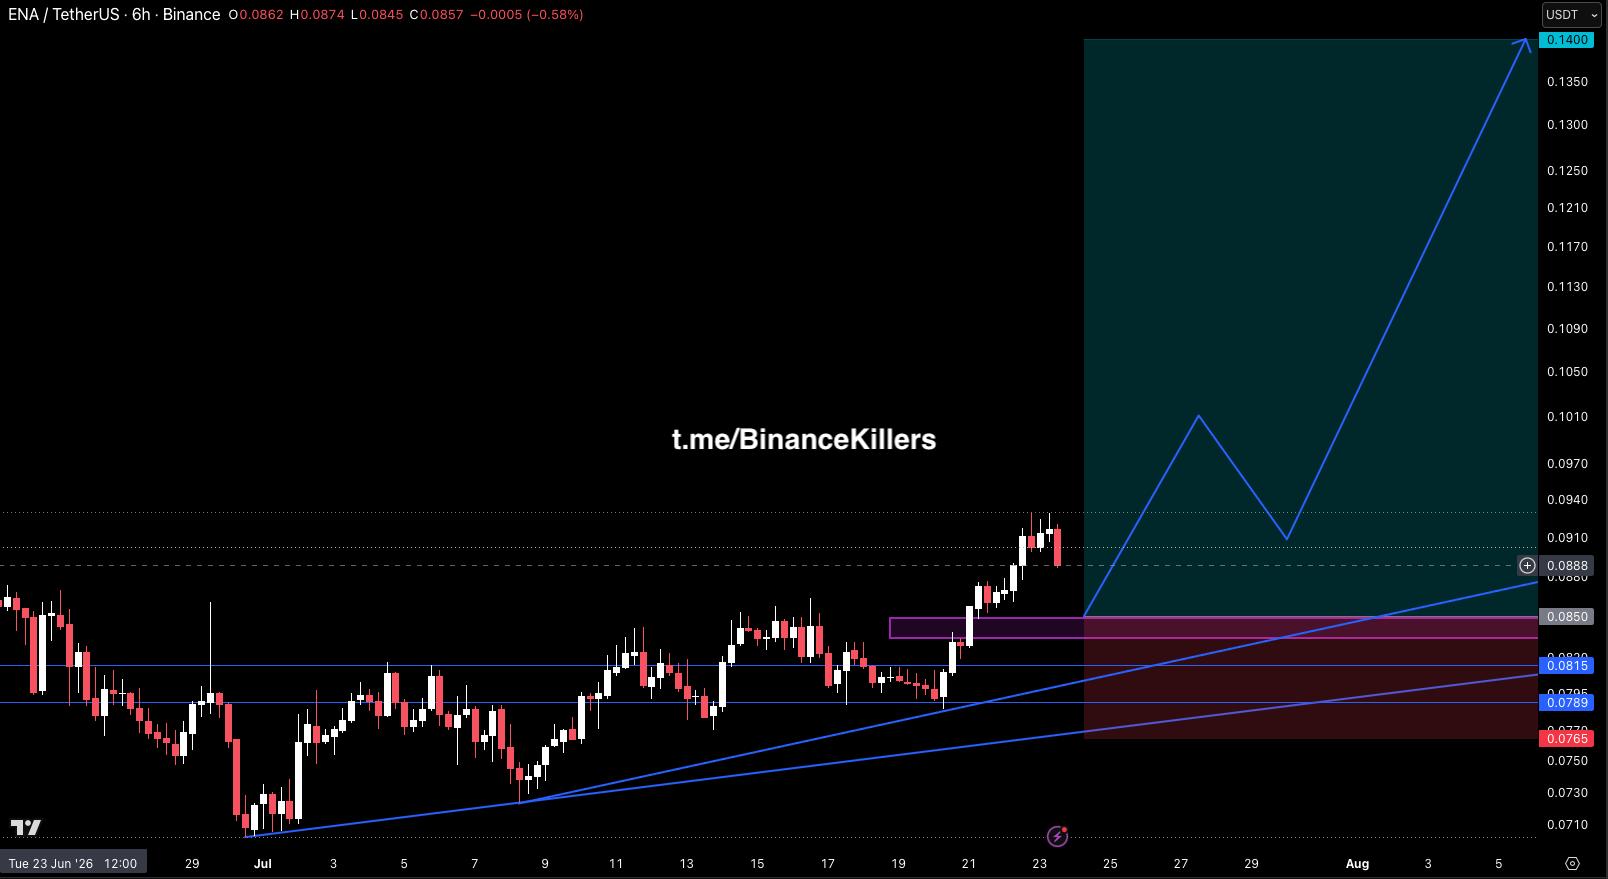Click the 0.1350 price axis tick
Viewport: 1608px width, 879px height.
(x=1567, y=81)
